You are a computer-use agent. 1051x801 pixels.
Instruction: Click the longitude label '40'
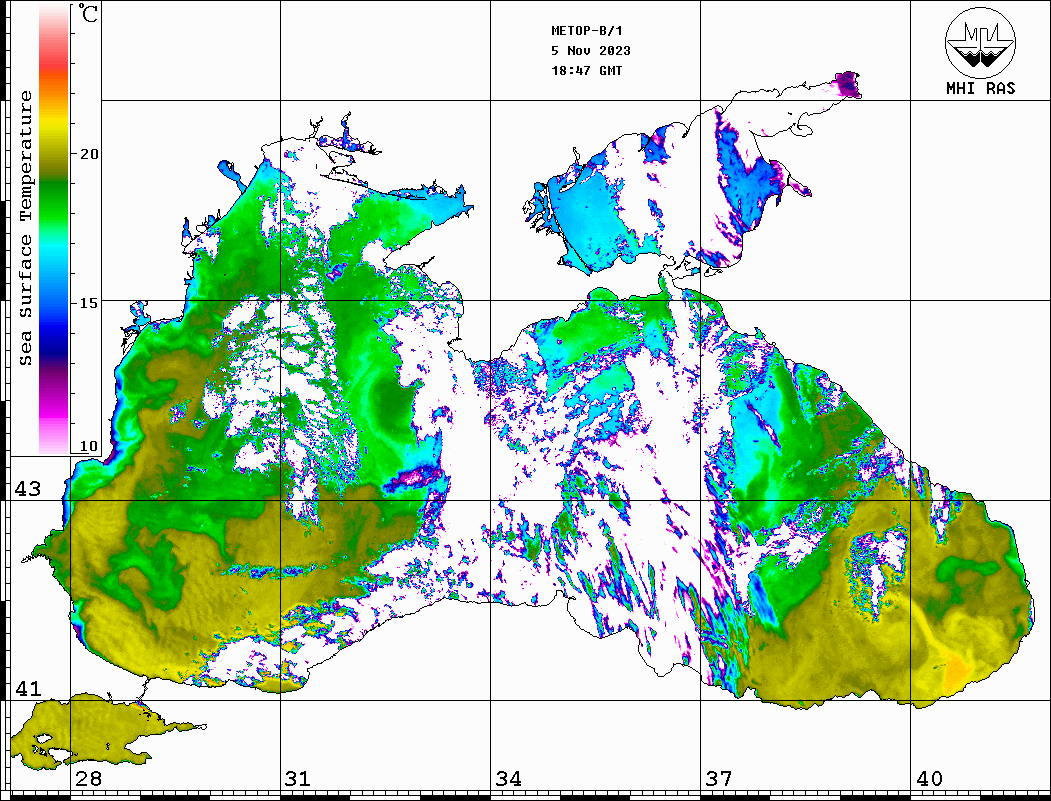point(929,778)
